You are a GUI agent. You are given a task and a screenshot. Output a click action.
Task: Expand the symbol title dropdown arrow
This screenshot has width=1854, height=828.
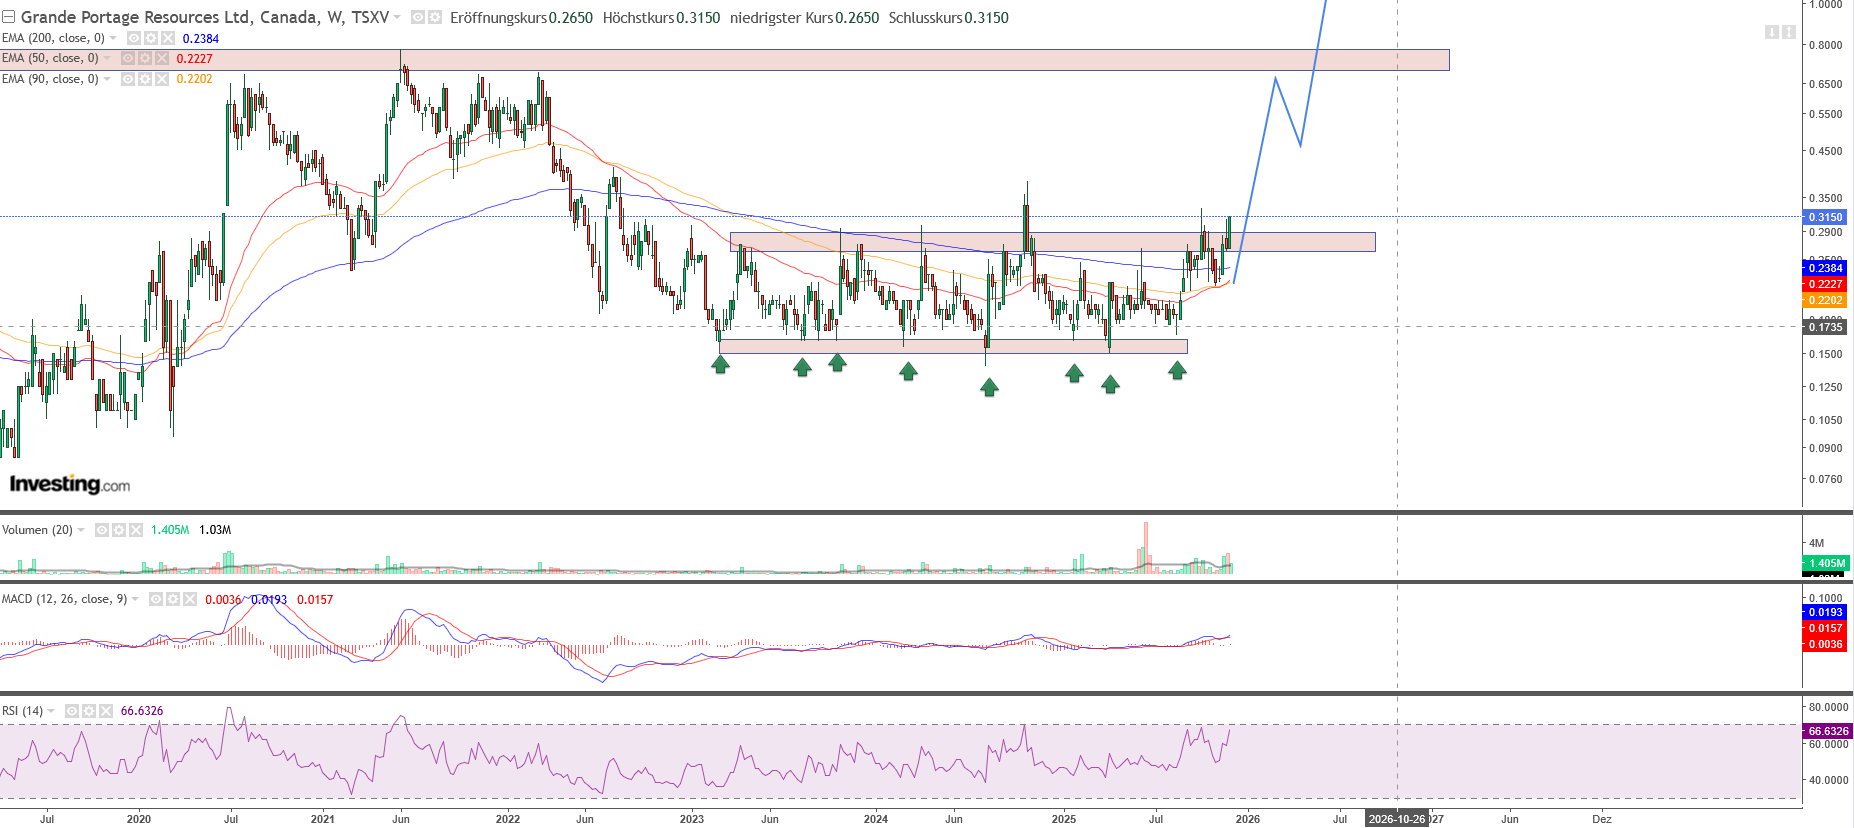point(397,17)
